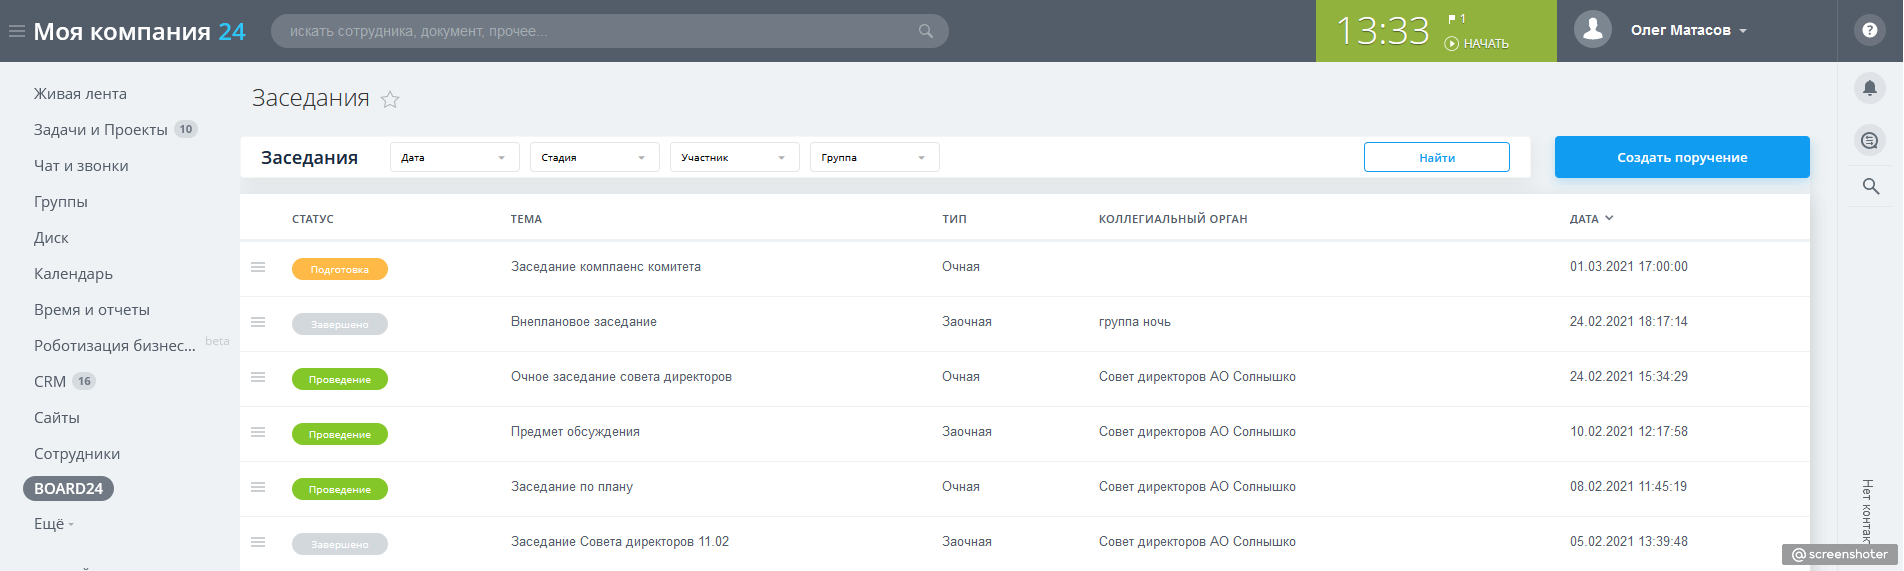Click the right sidebar search icon
This screenshot has width=1904, height=571.
point(1870,187)
